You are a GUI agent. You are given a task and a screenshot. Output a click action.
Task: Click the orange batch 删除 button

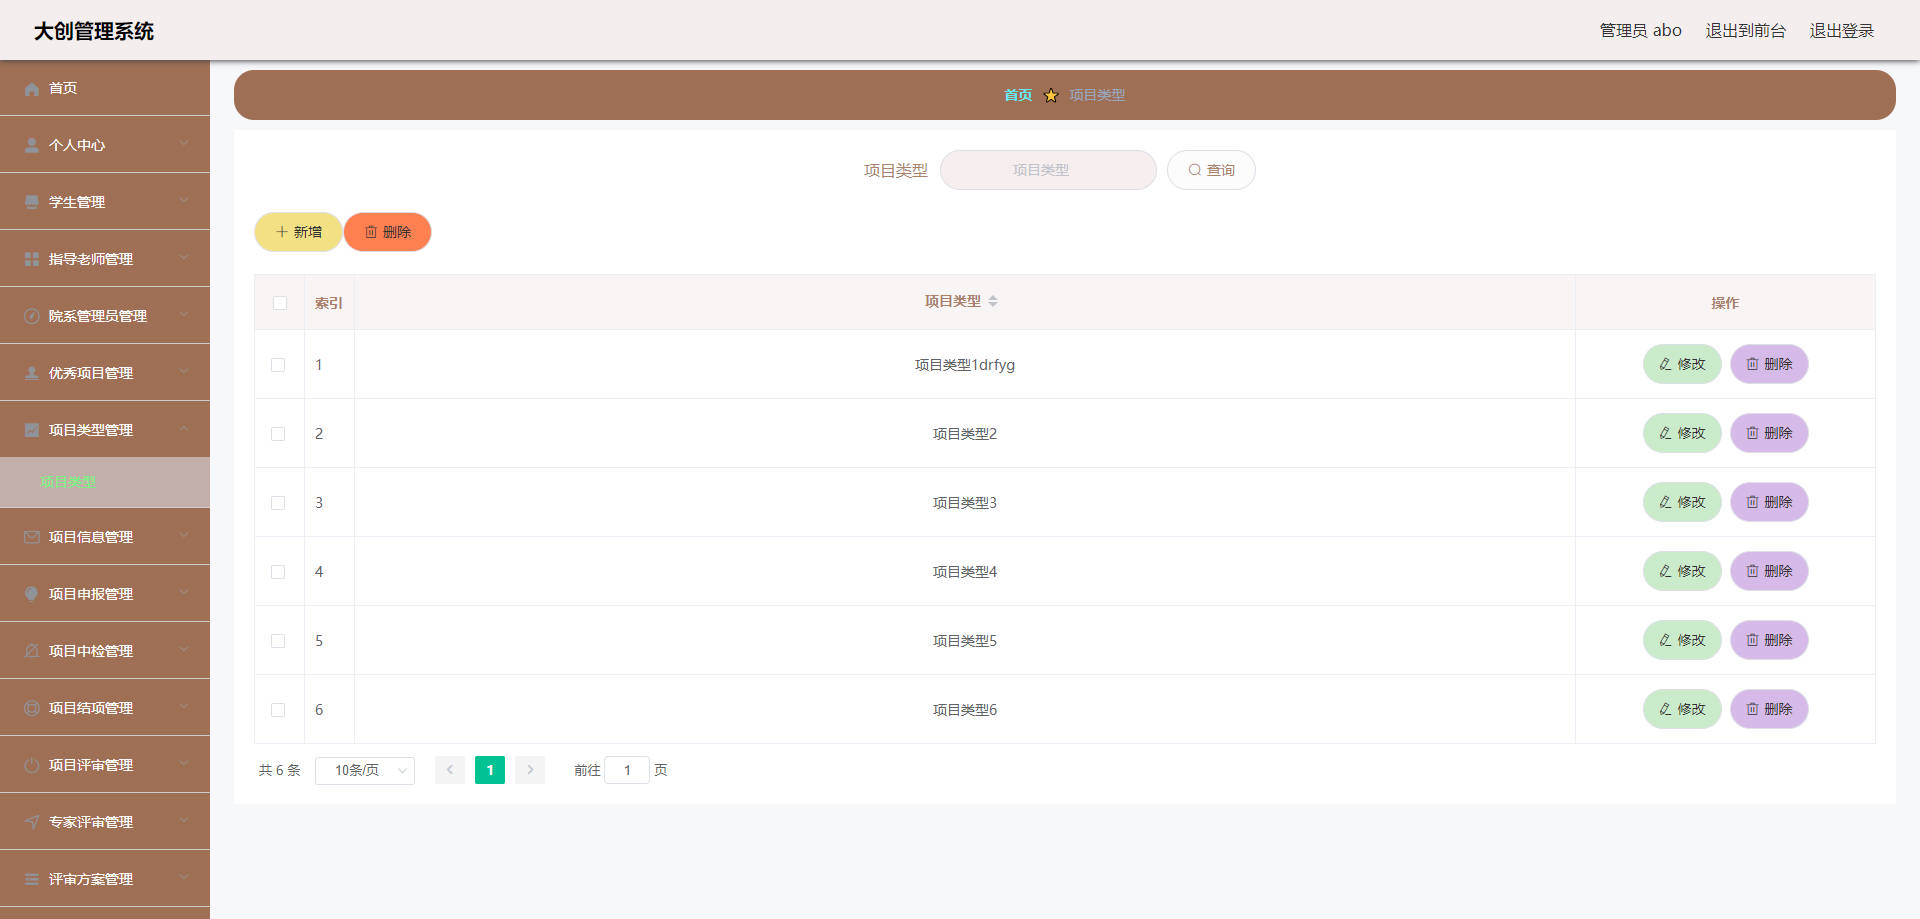388,232
